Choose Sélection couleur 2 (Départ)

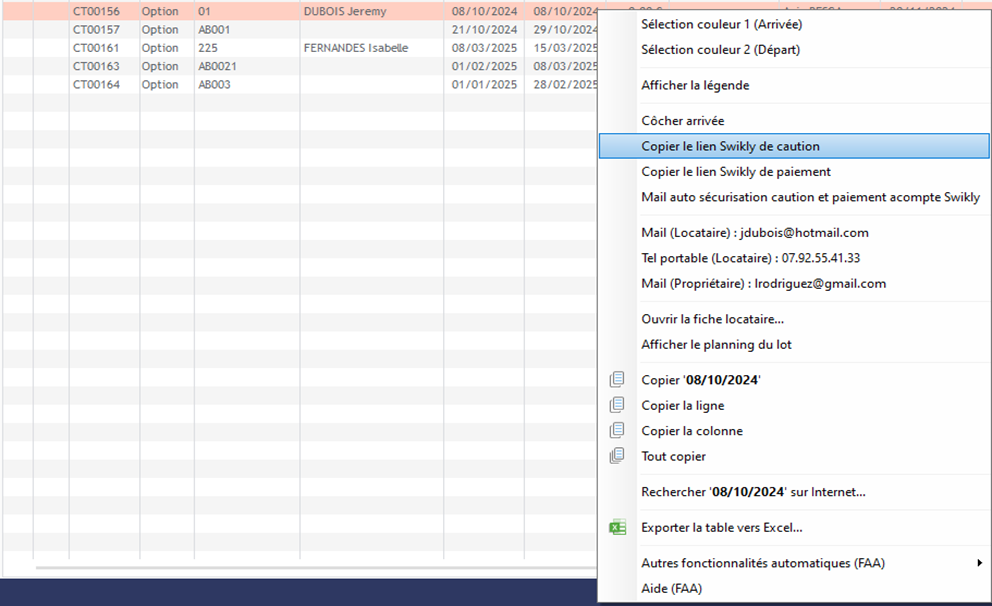pos(720,49)
